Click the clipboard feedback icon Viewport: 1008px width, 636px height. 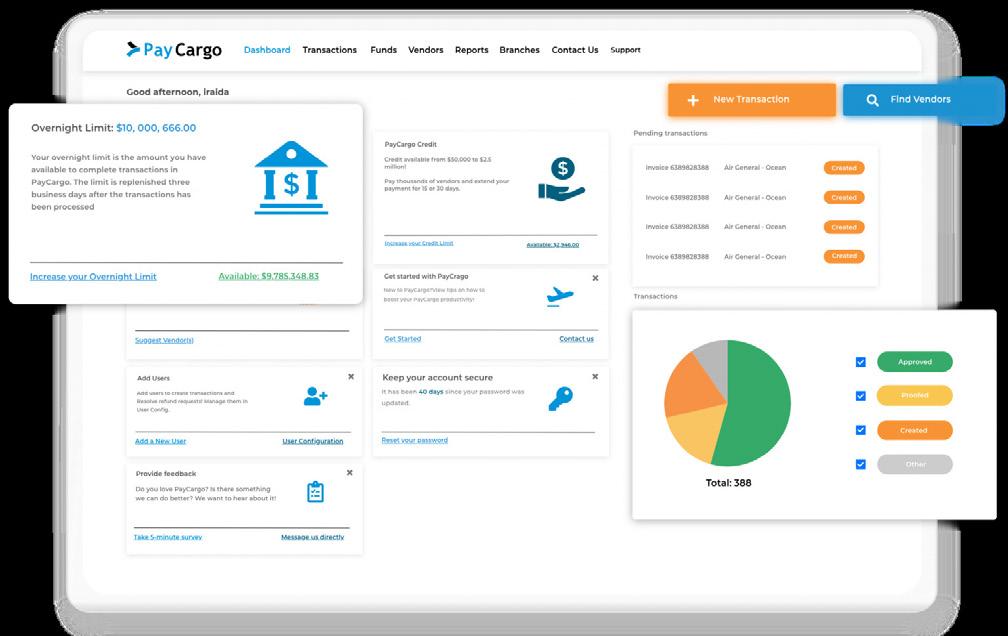tap(315, 492)
